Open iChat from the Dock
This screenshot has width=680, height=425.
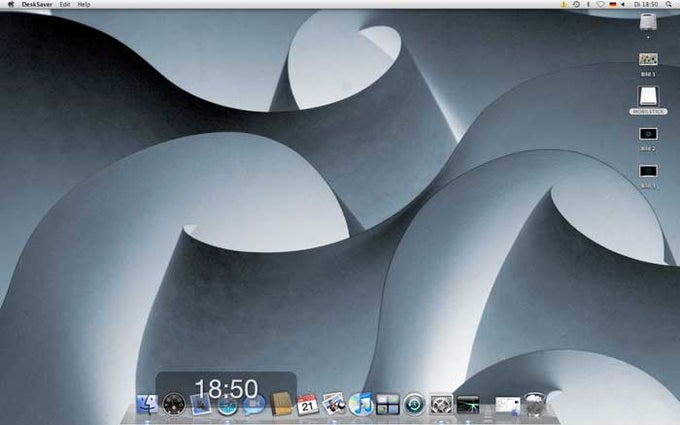click(254, 404)
